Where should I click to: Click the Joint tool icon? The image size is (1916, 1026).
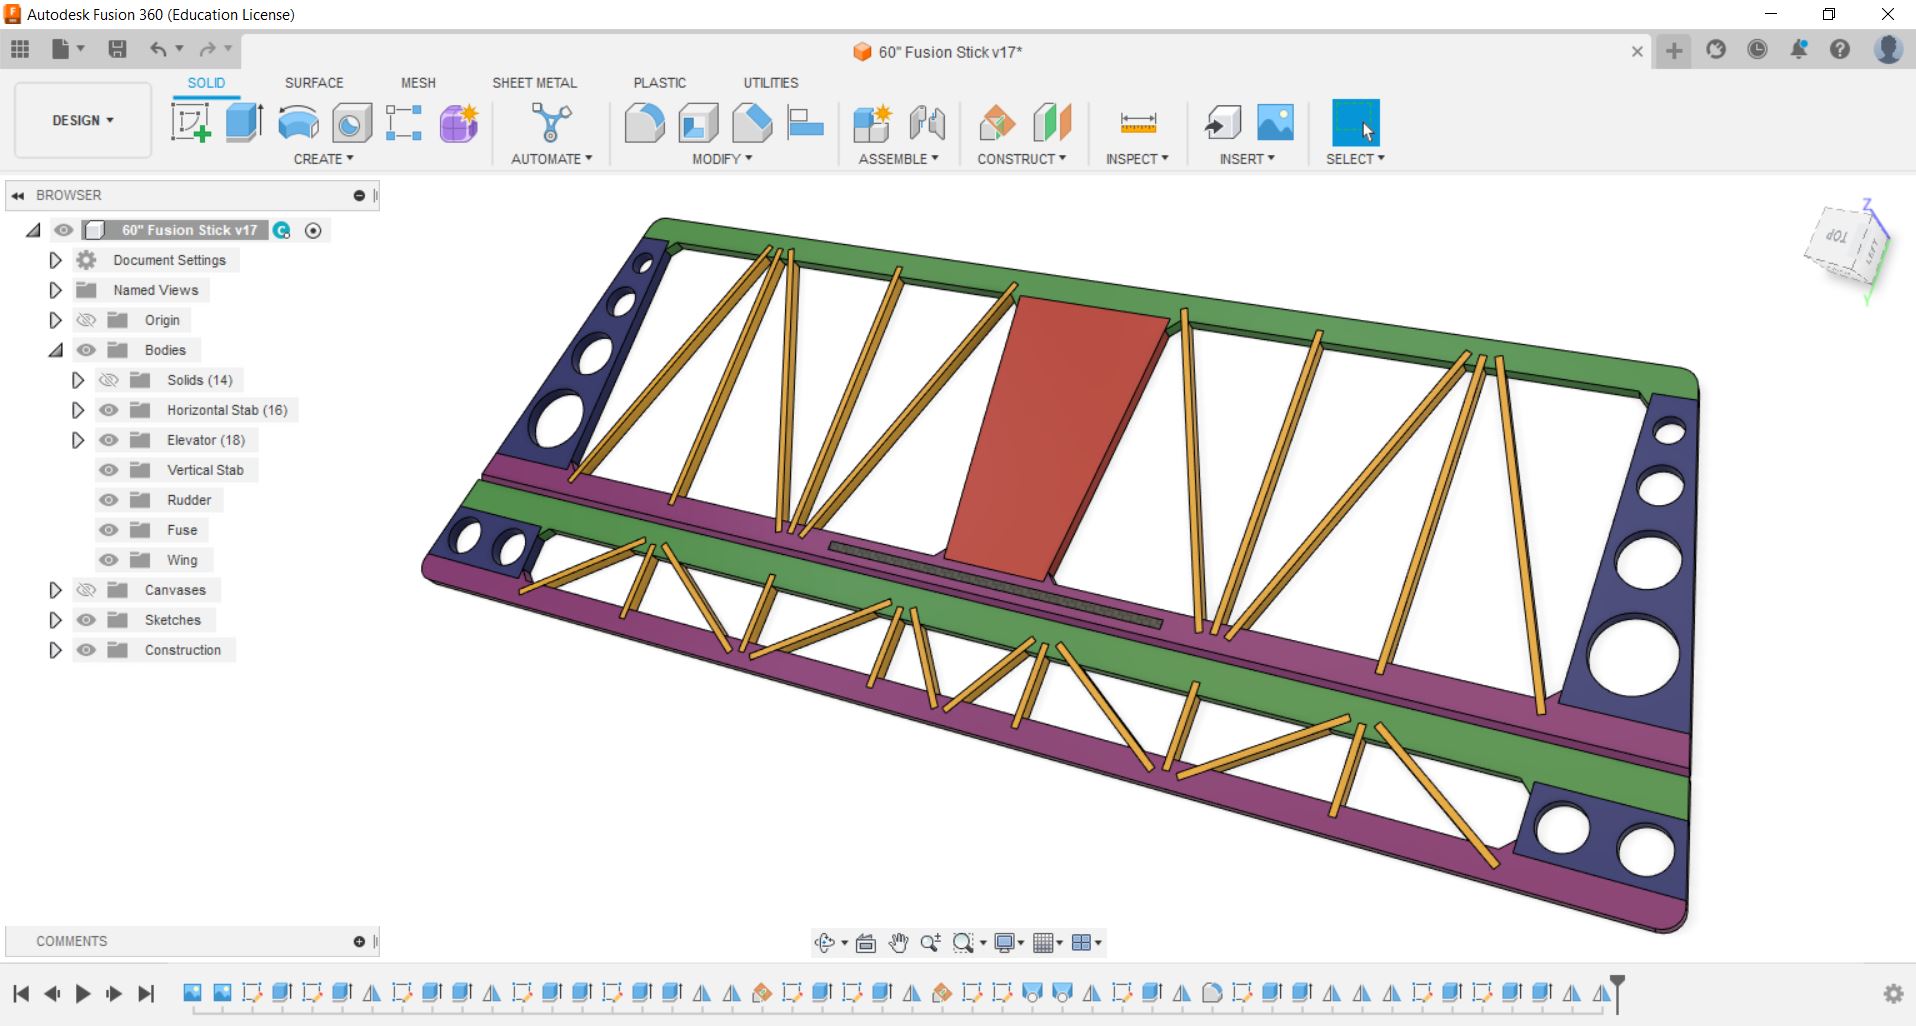[x=927, y=123]
